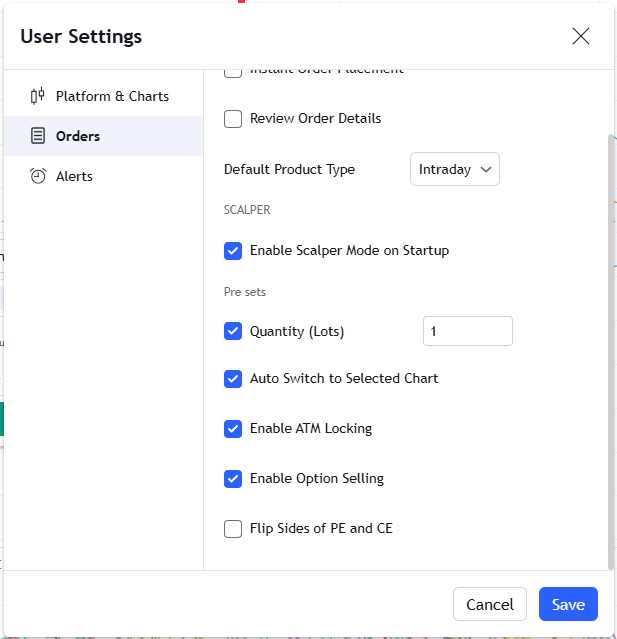617x639 pixels.
Task: Click the candlestick icon beside Platform & Charts
Action: coord(38,96)
